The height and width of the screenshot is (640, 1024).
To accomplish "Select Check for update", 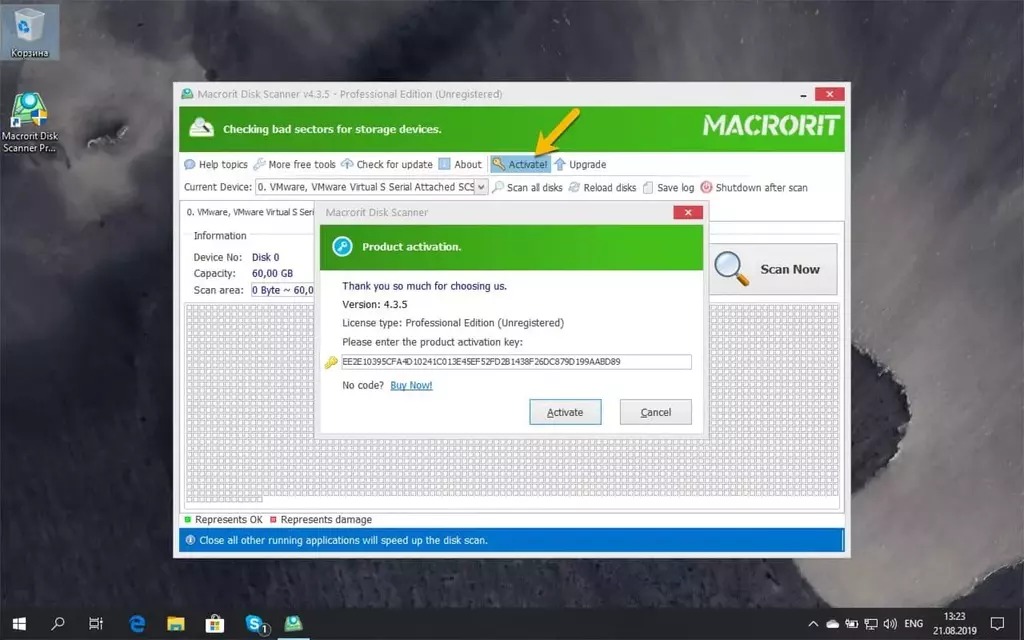I will point(387,165).
